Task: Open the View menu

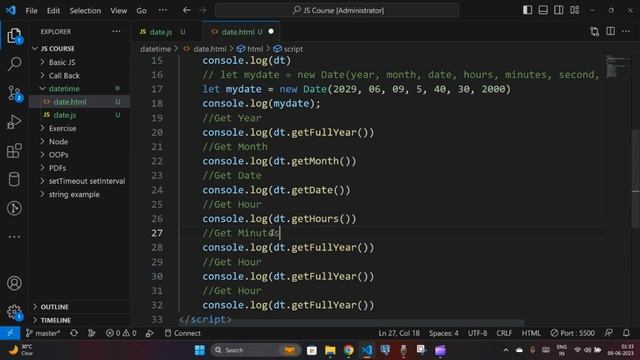Action: pyautogui.click(x=118, y=11)
